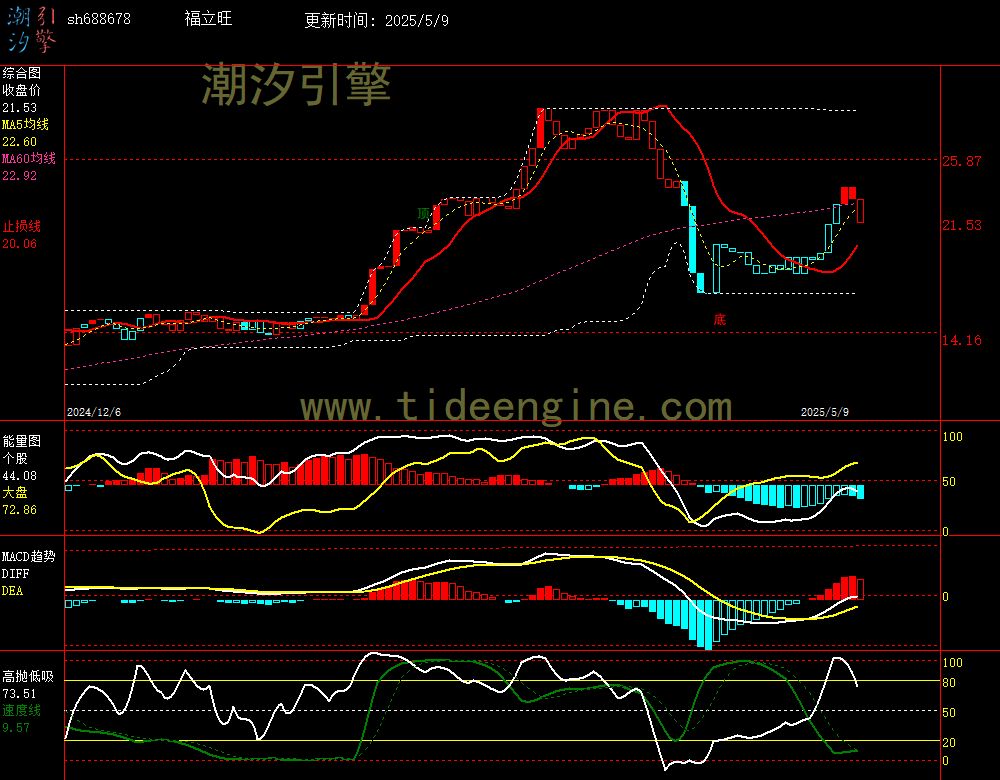The height and width of the screenshot is (780, 1000).
Task: Select the MA5均线 legend label
Action: pyautogui.click(x=26, y=124)
